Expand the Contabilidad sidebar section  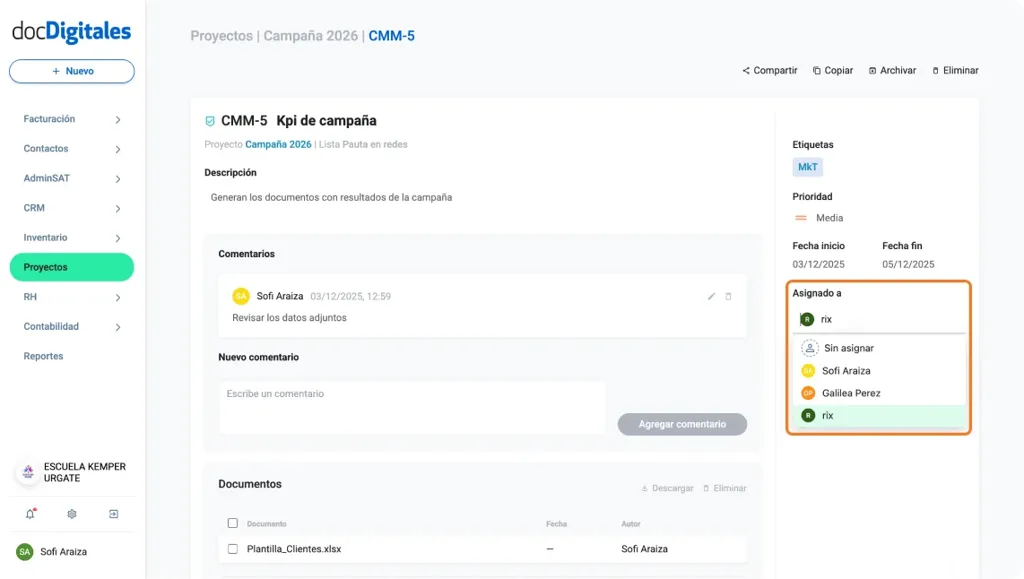71,326
